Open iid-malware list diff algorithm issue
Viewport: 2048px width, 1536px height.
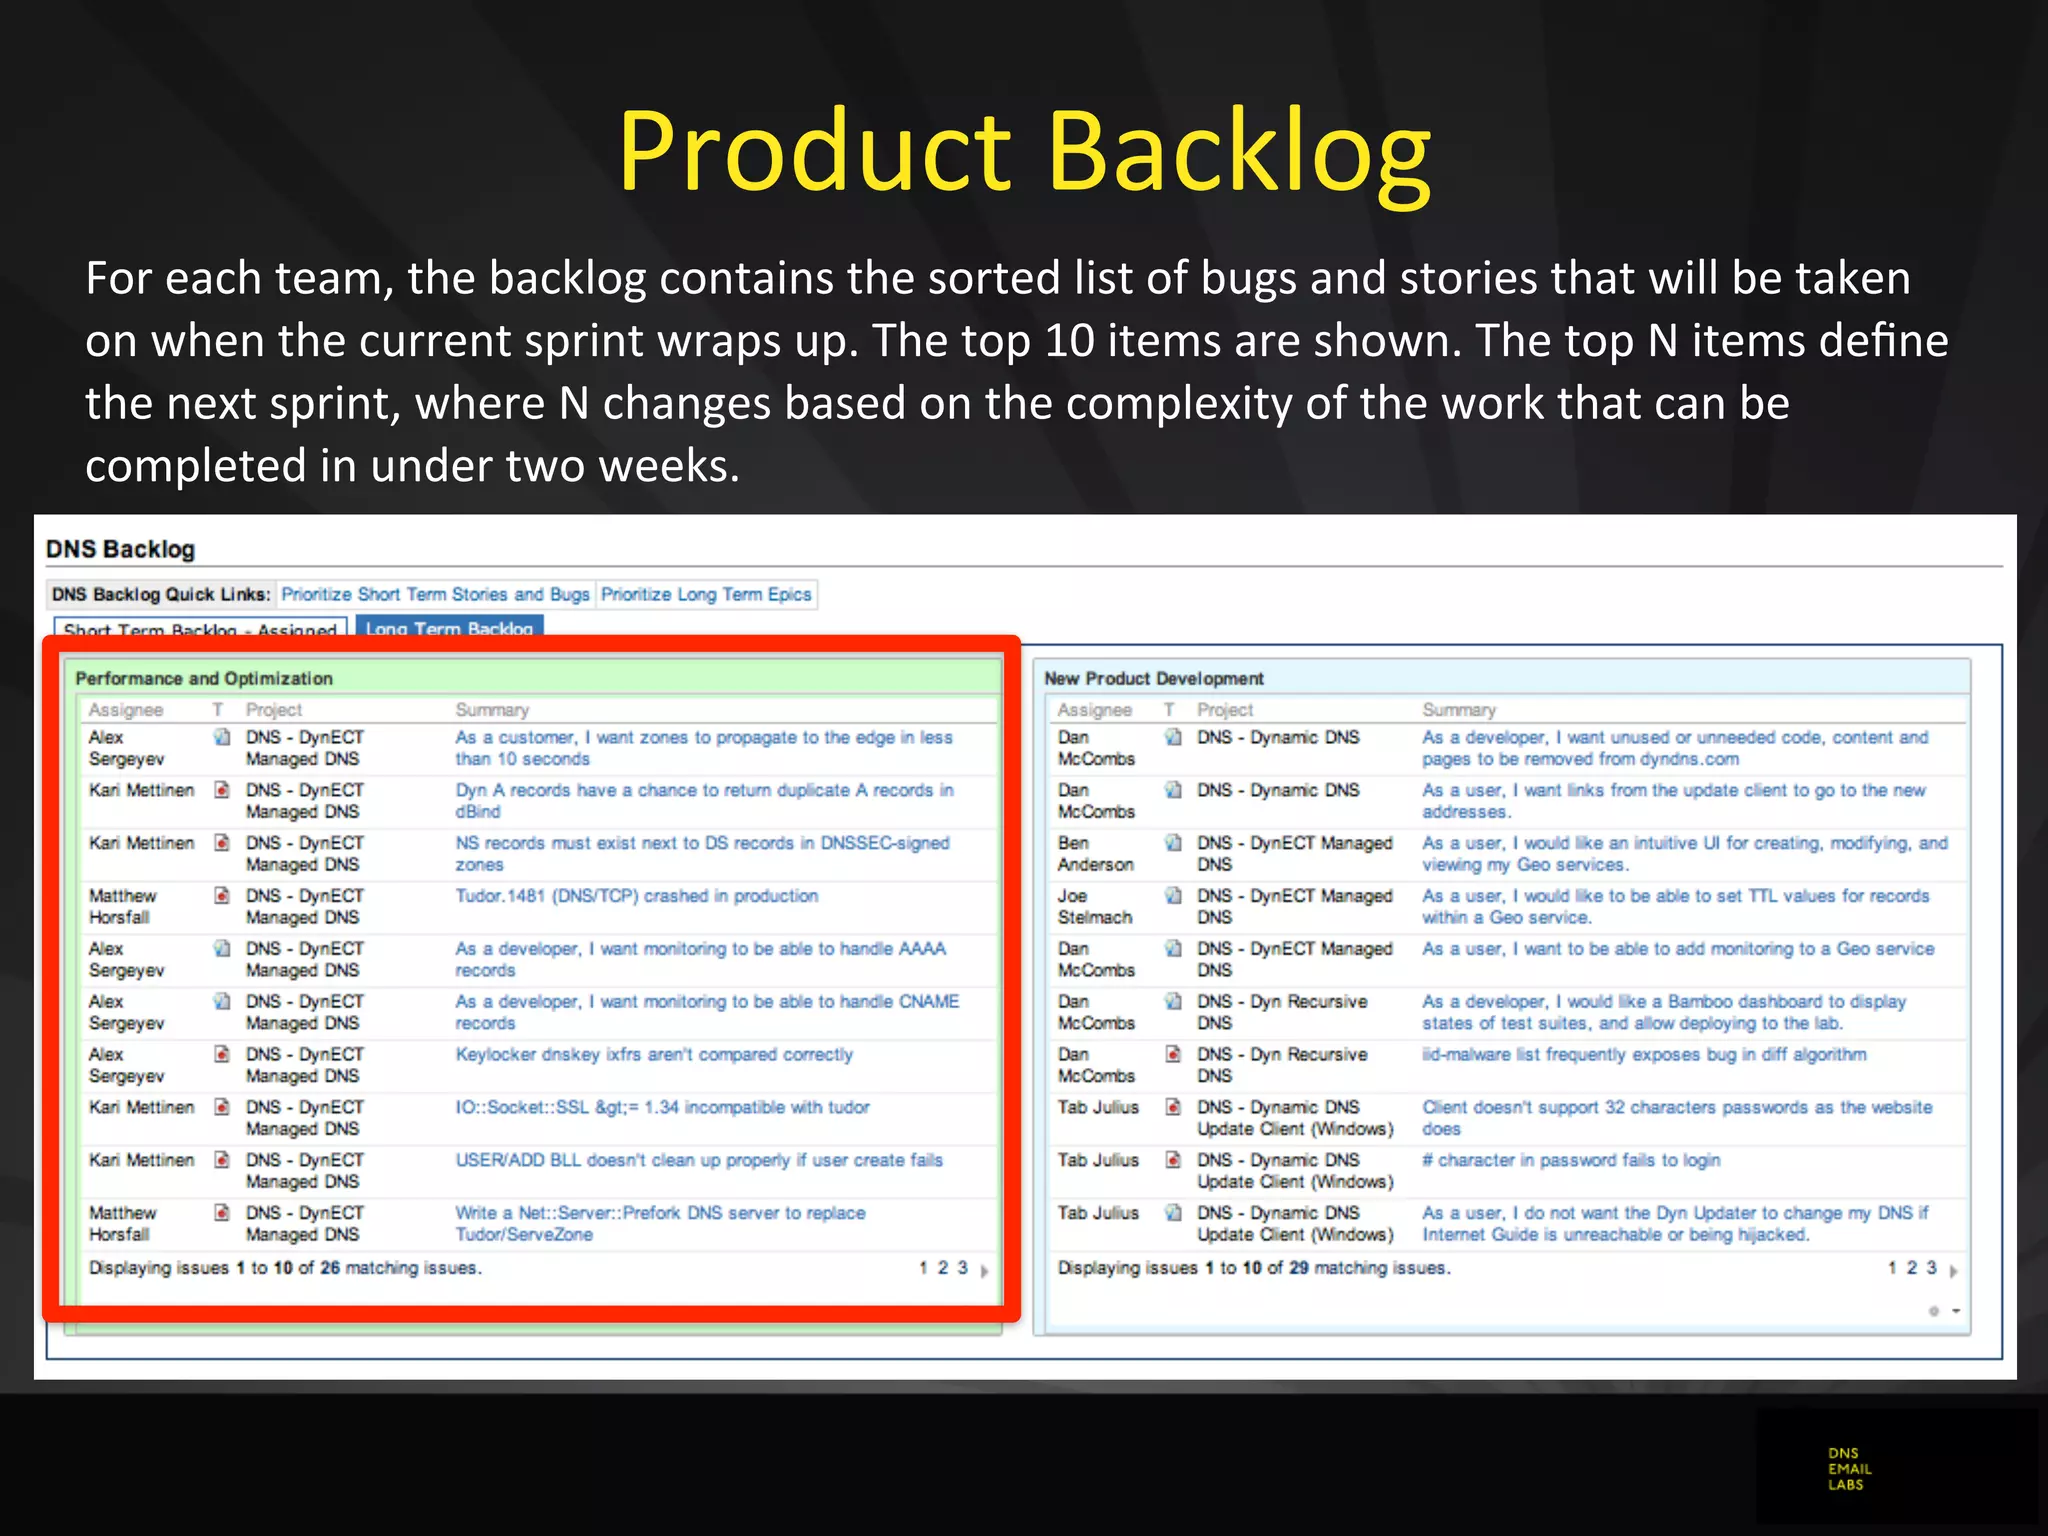(x=1644, y=1055)
